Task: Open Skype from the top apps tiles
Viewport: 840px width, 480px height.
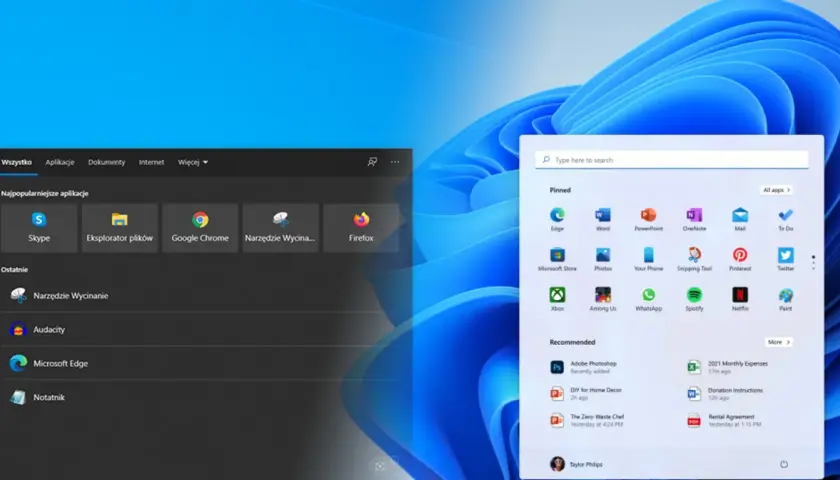Action: [39, 228]
